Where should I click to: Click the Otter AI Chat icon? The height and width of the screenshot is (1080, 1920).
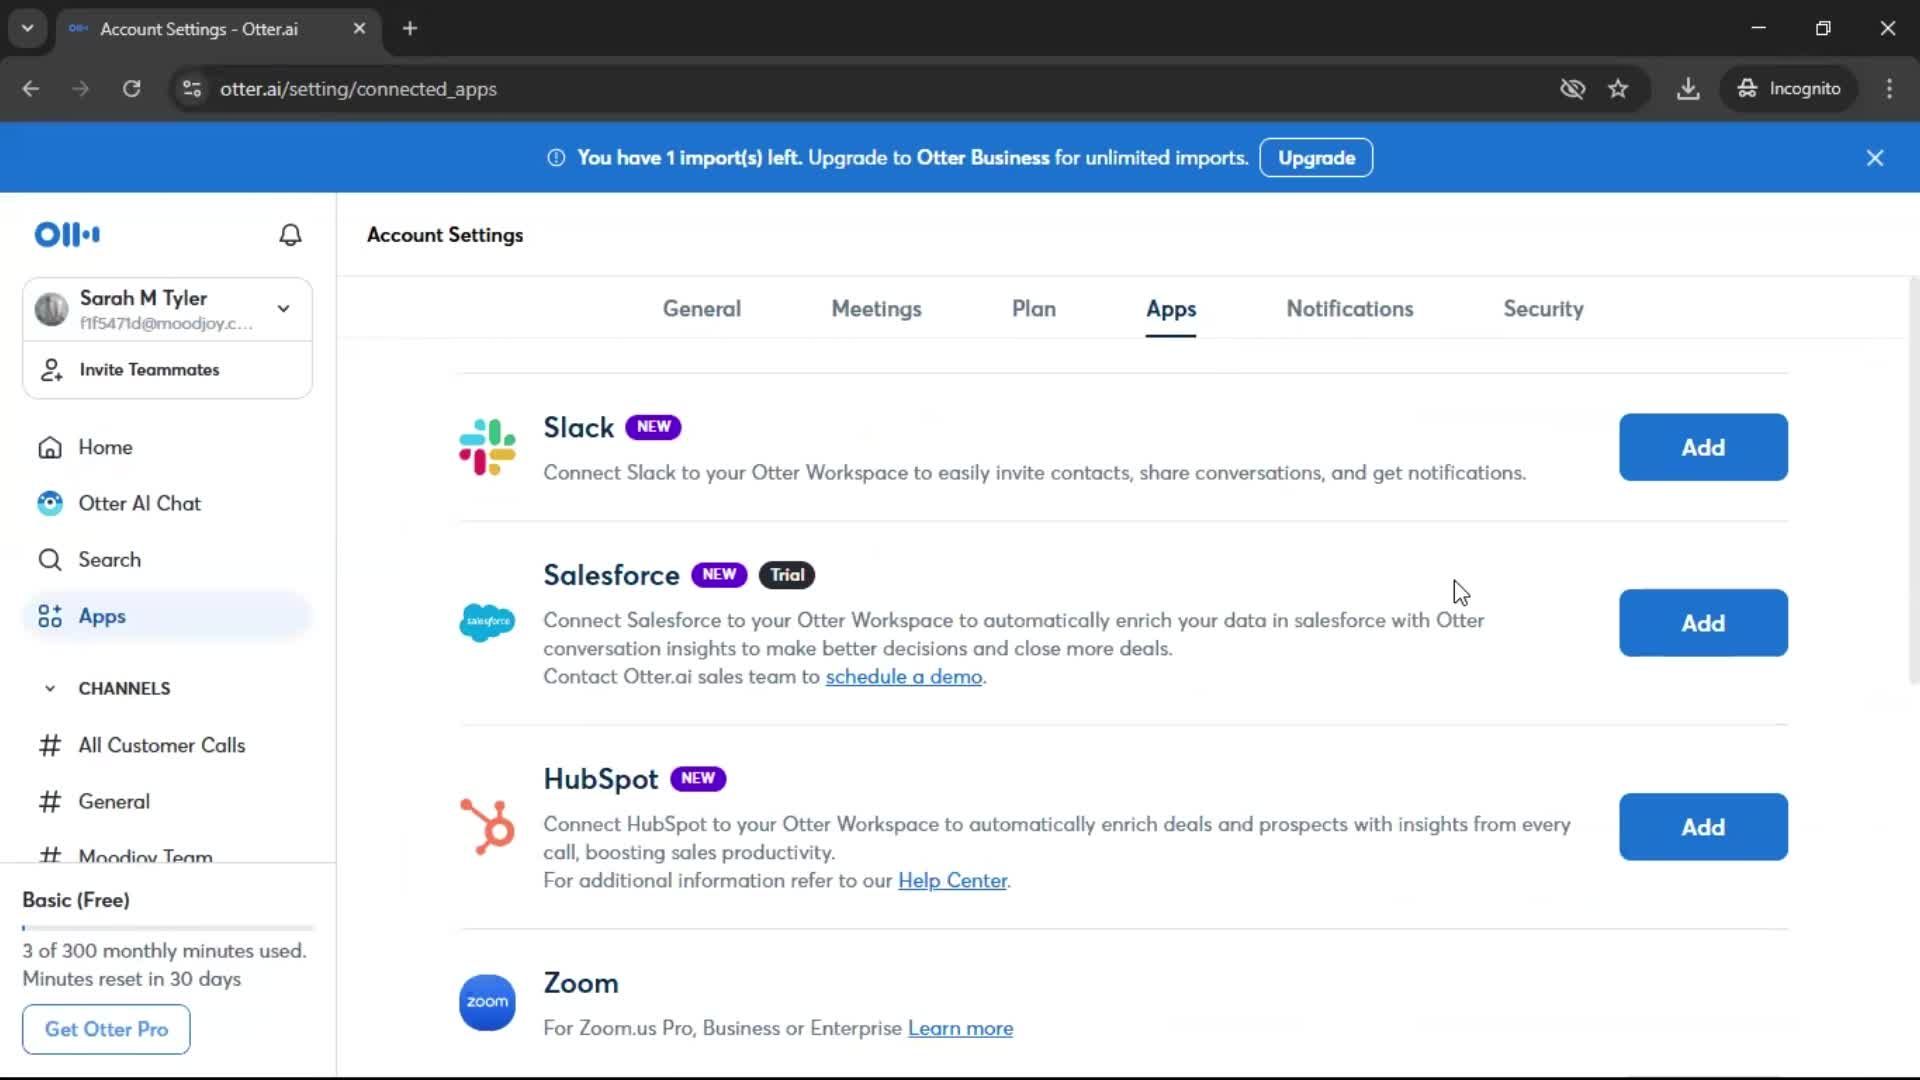pos(50,503)
